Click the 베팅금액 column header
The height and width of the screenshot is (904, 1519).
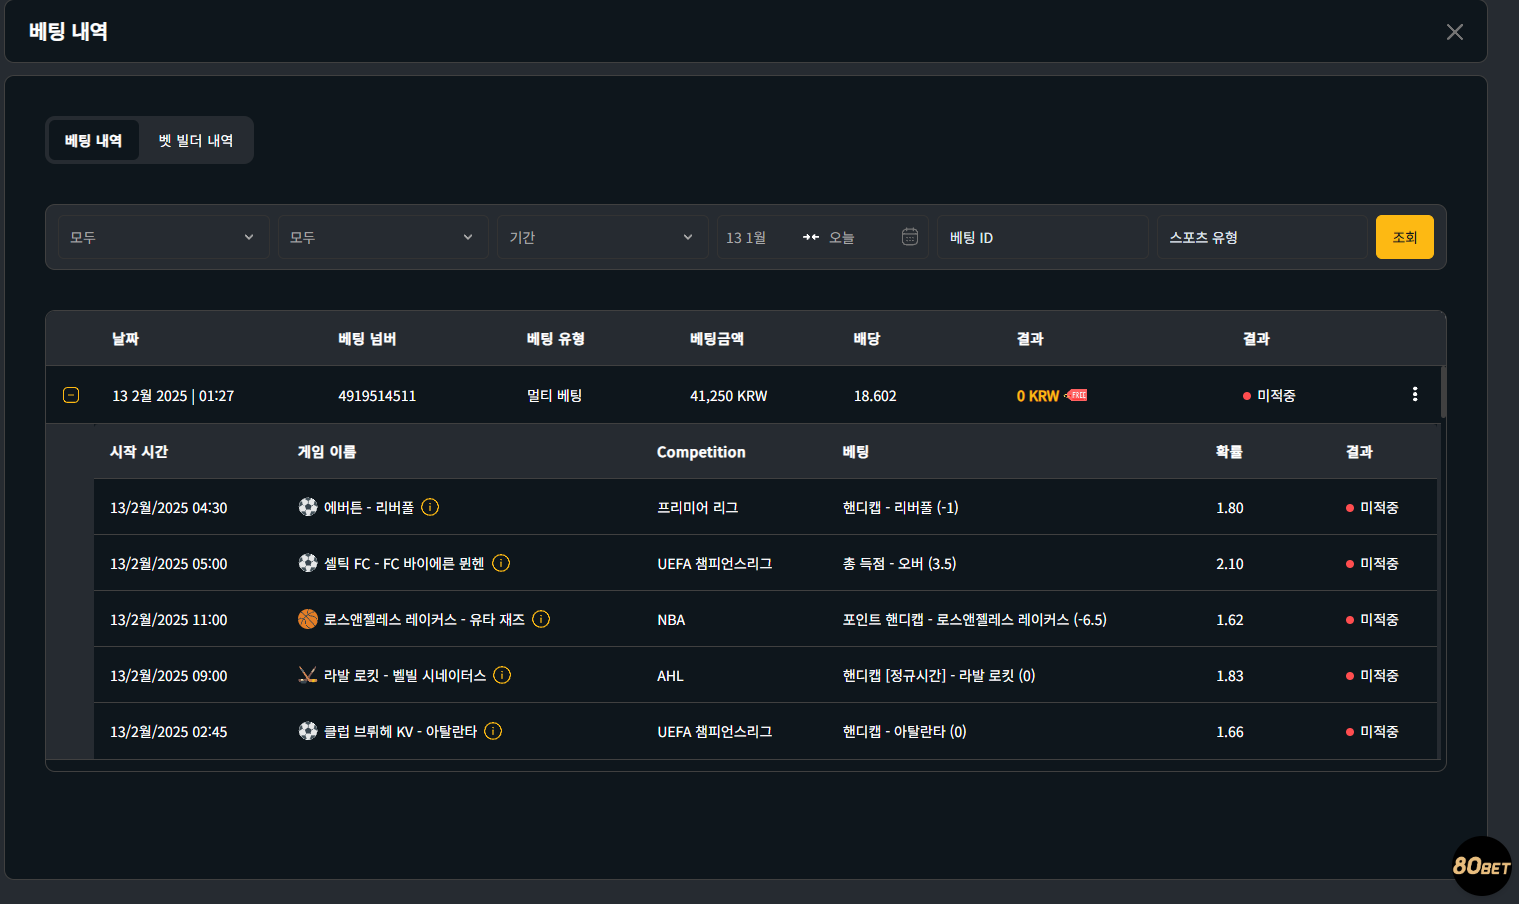[717, 339]
